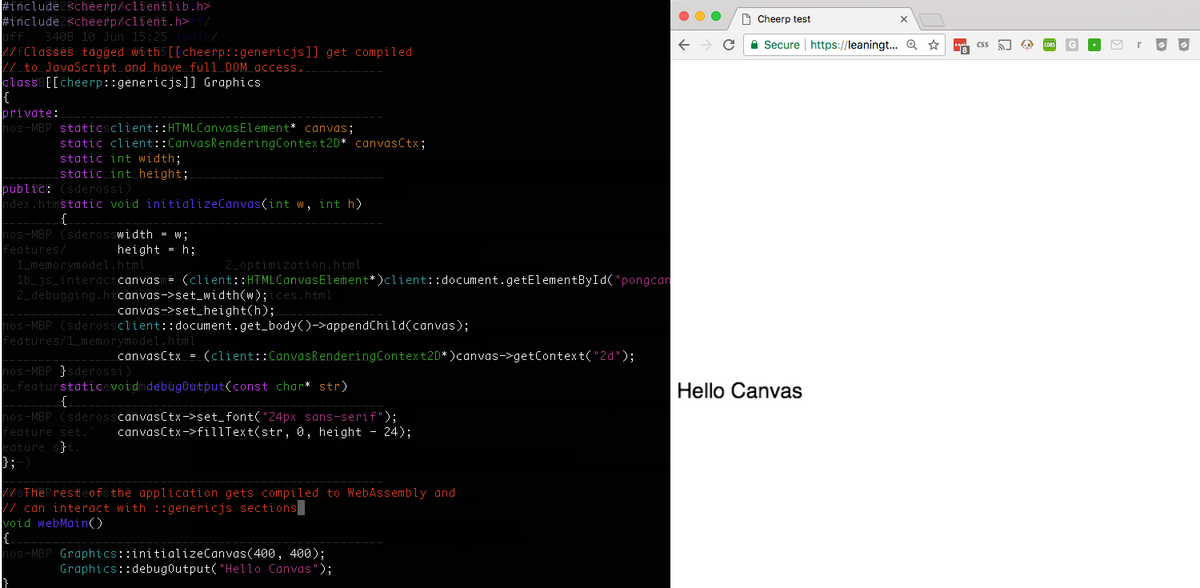Click the red 'B' extension icon

tap(960, 44)
